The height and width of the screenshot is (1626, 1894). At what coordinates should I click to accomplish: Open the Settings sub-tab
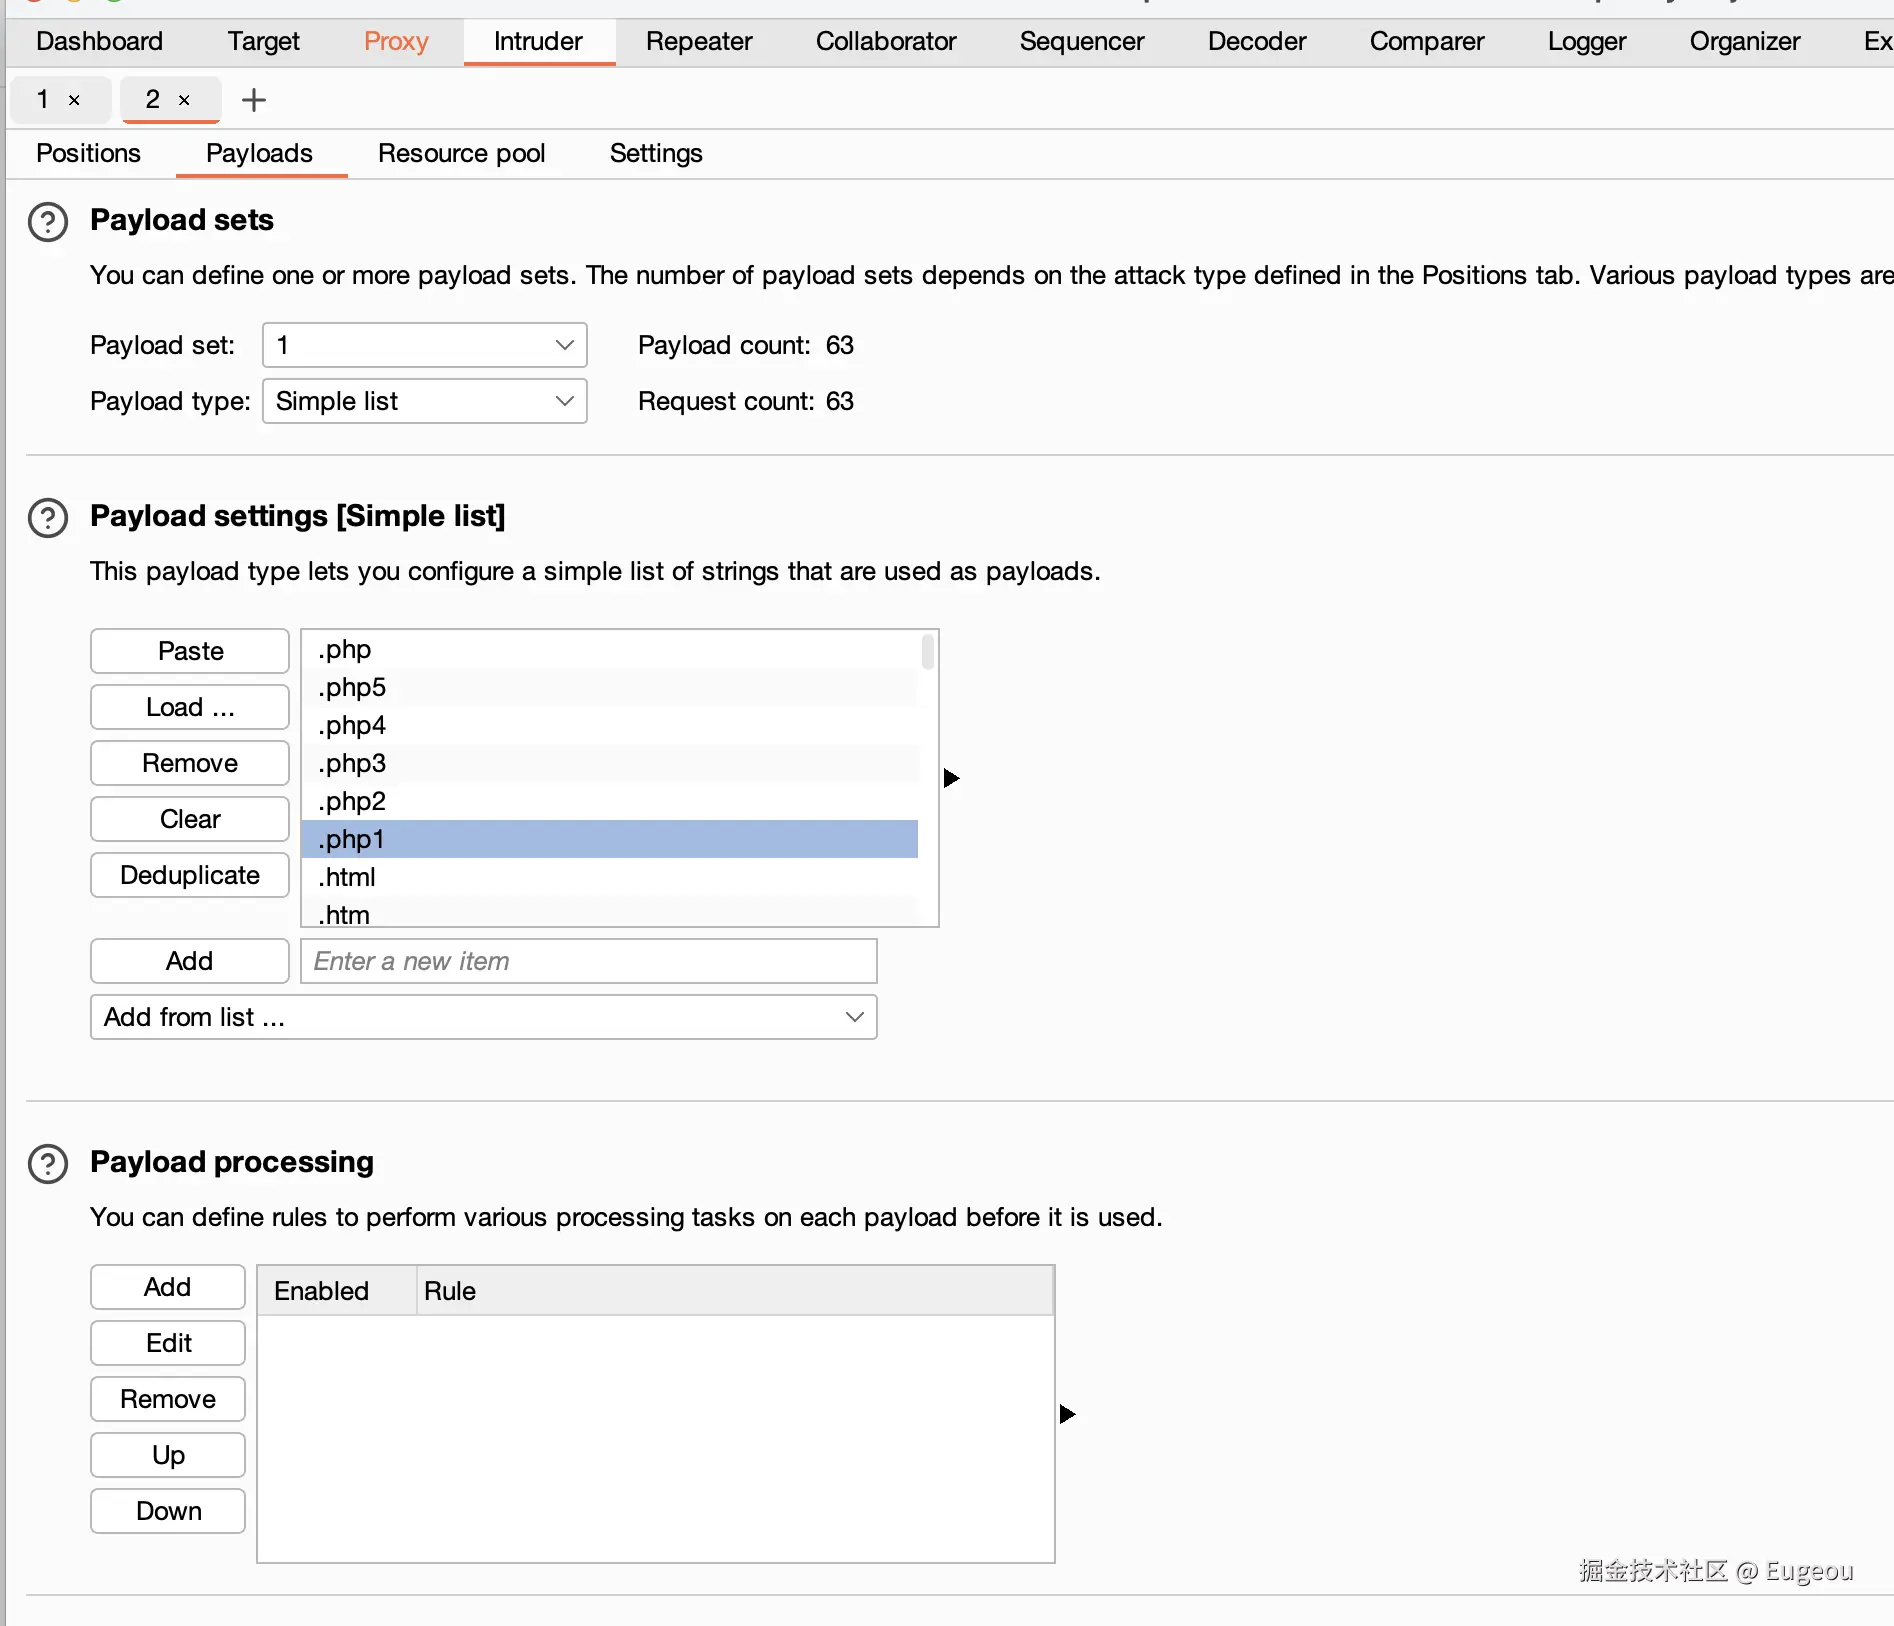click(x=656, y=153)
